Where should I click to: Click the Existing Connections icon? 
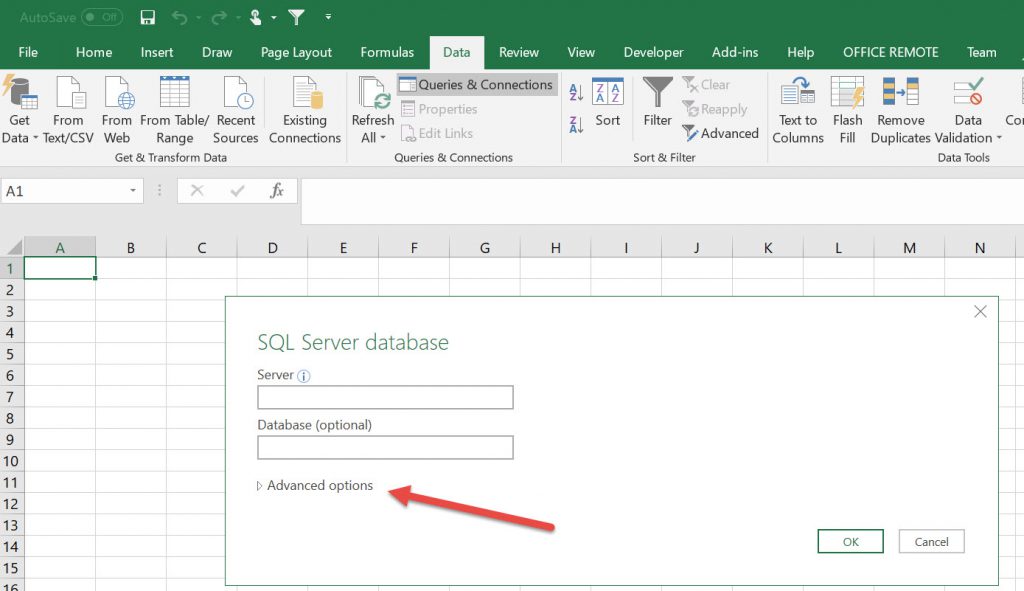pyautogui.click(x=305, y=93)
